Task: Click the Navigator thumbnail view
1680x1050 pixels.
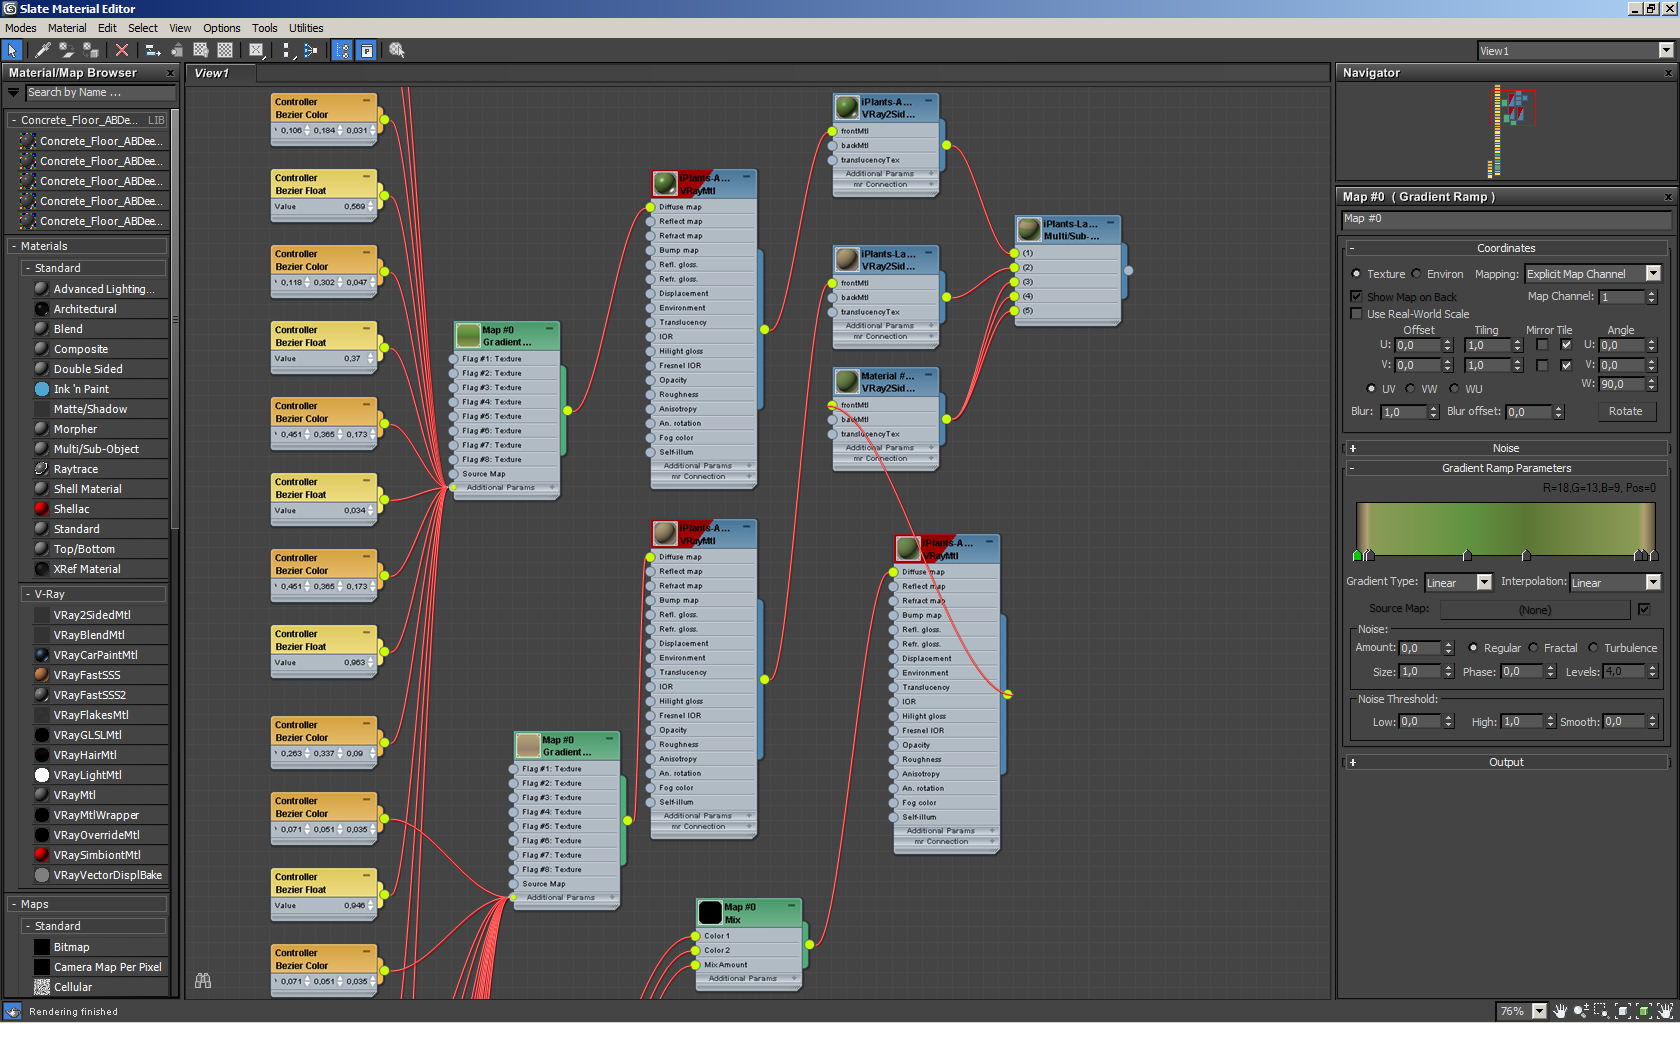Action: (1506, 132)
